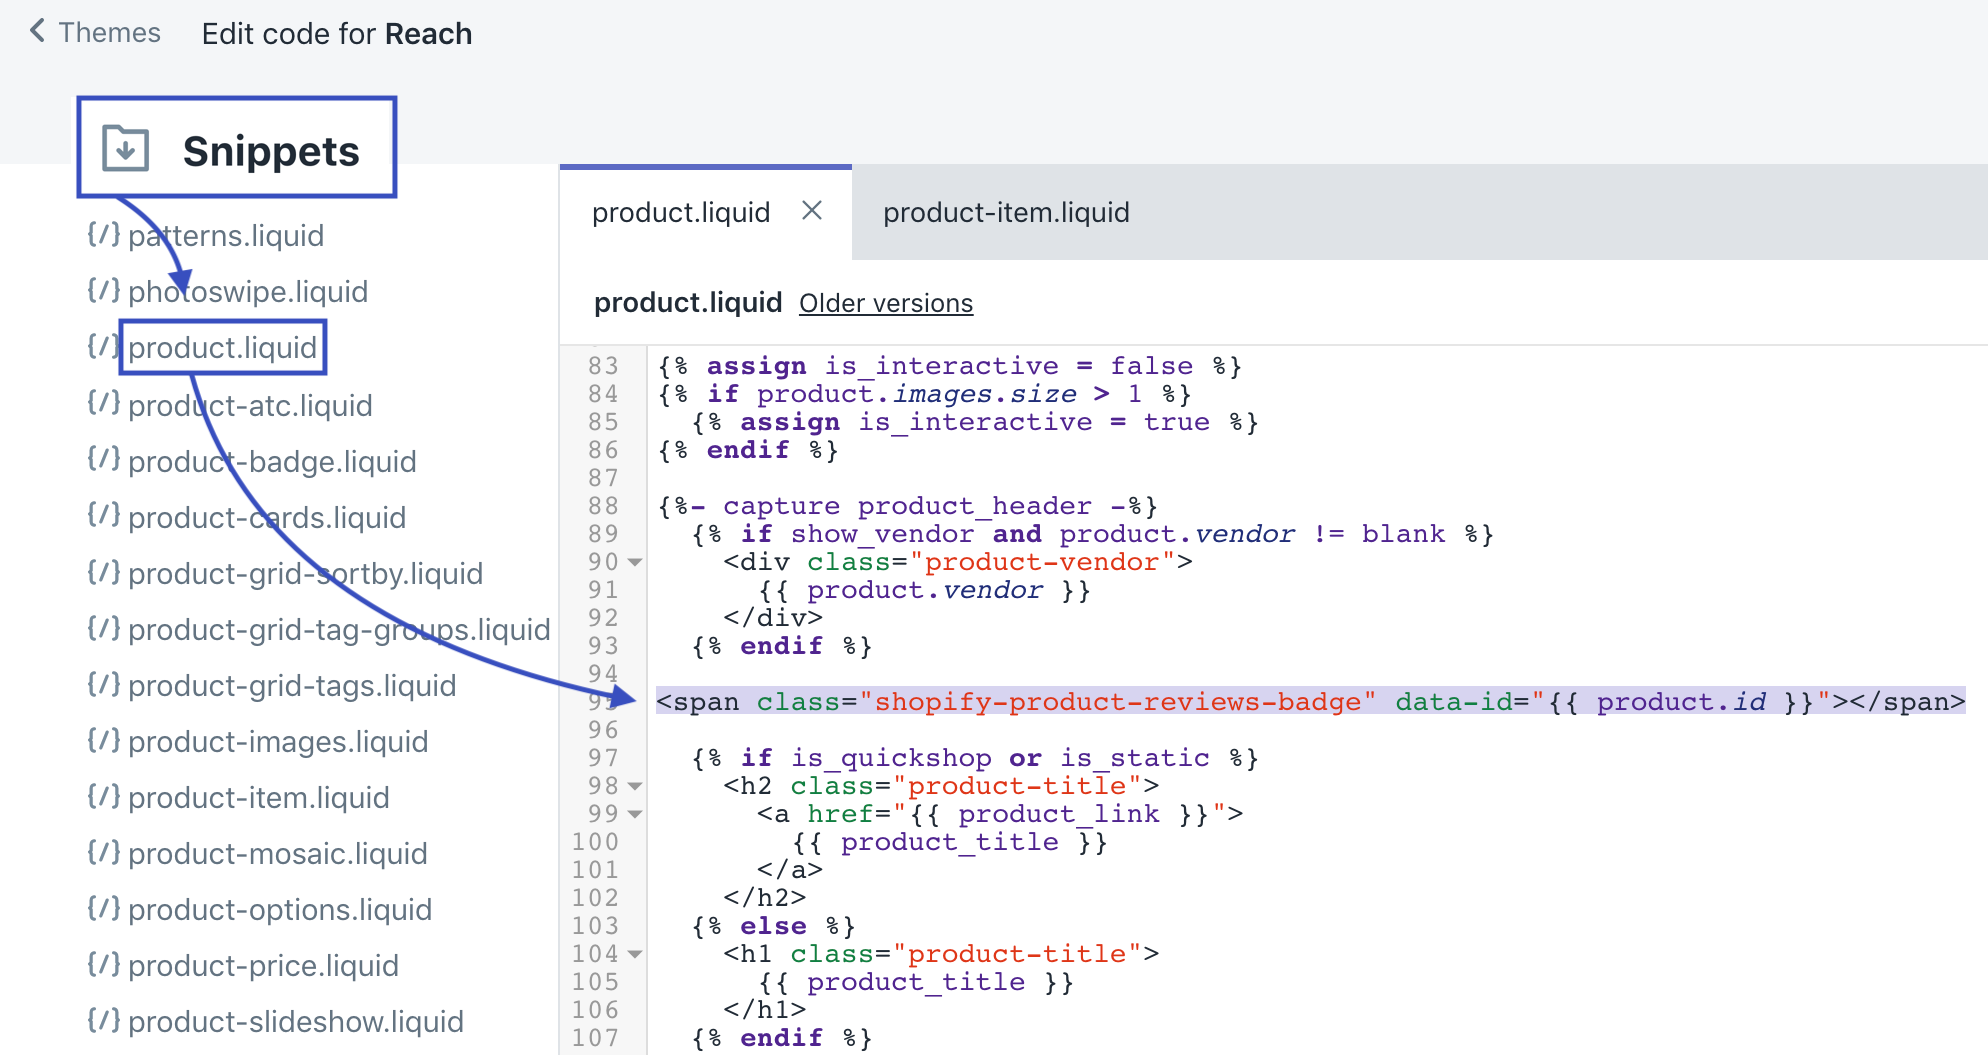Click the liquid file icon beside product-cards.liquid
This screenshot has width=1988, height=1055.
pyautogui.click(x=103, y=514)
